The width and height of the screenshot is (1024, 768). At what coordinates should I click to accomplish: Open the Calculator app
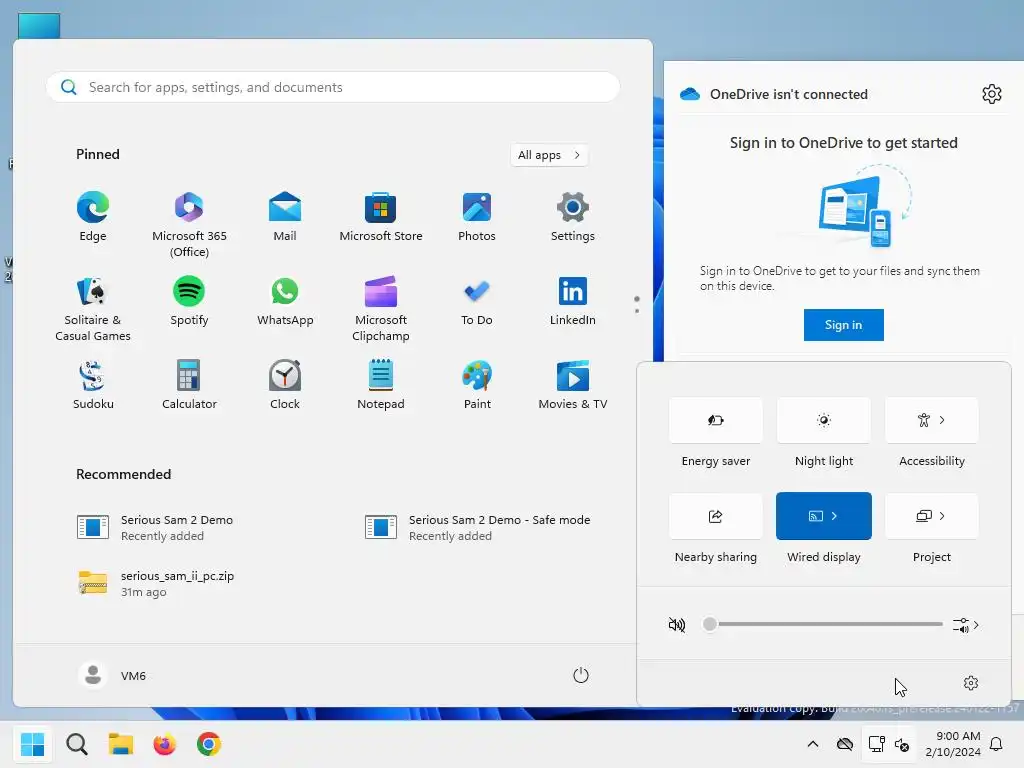pyautogui.click(x=189, y=385)
